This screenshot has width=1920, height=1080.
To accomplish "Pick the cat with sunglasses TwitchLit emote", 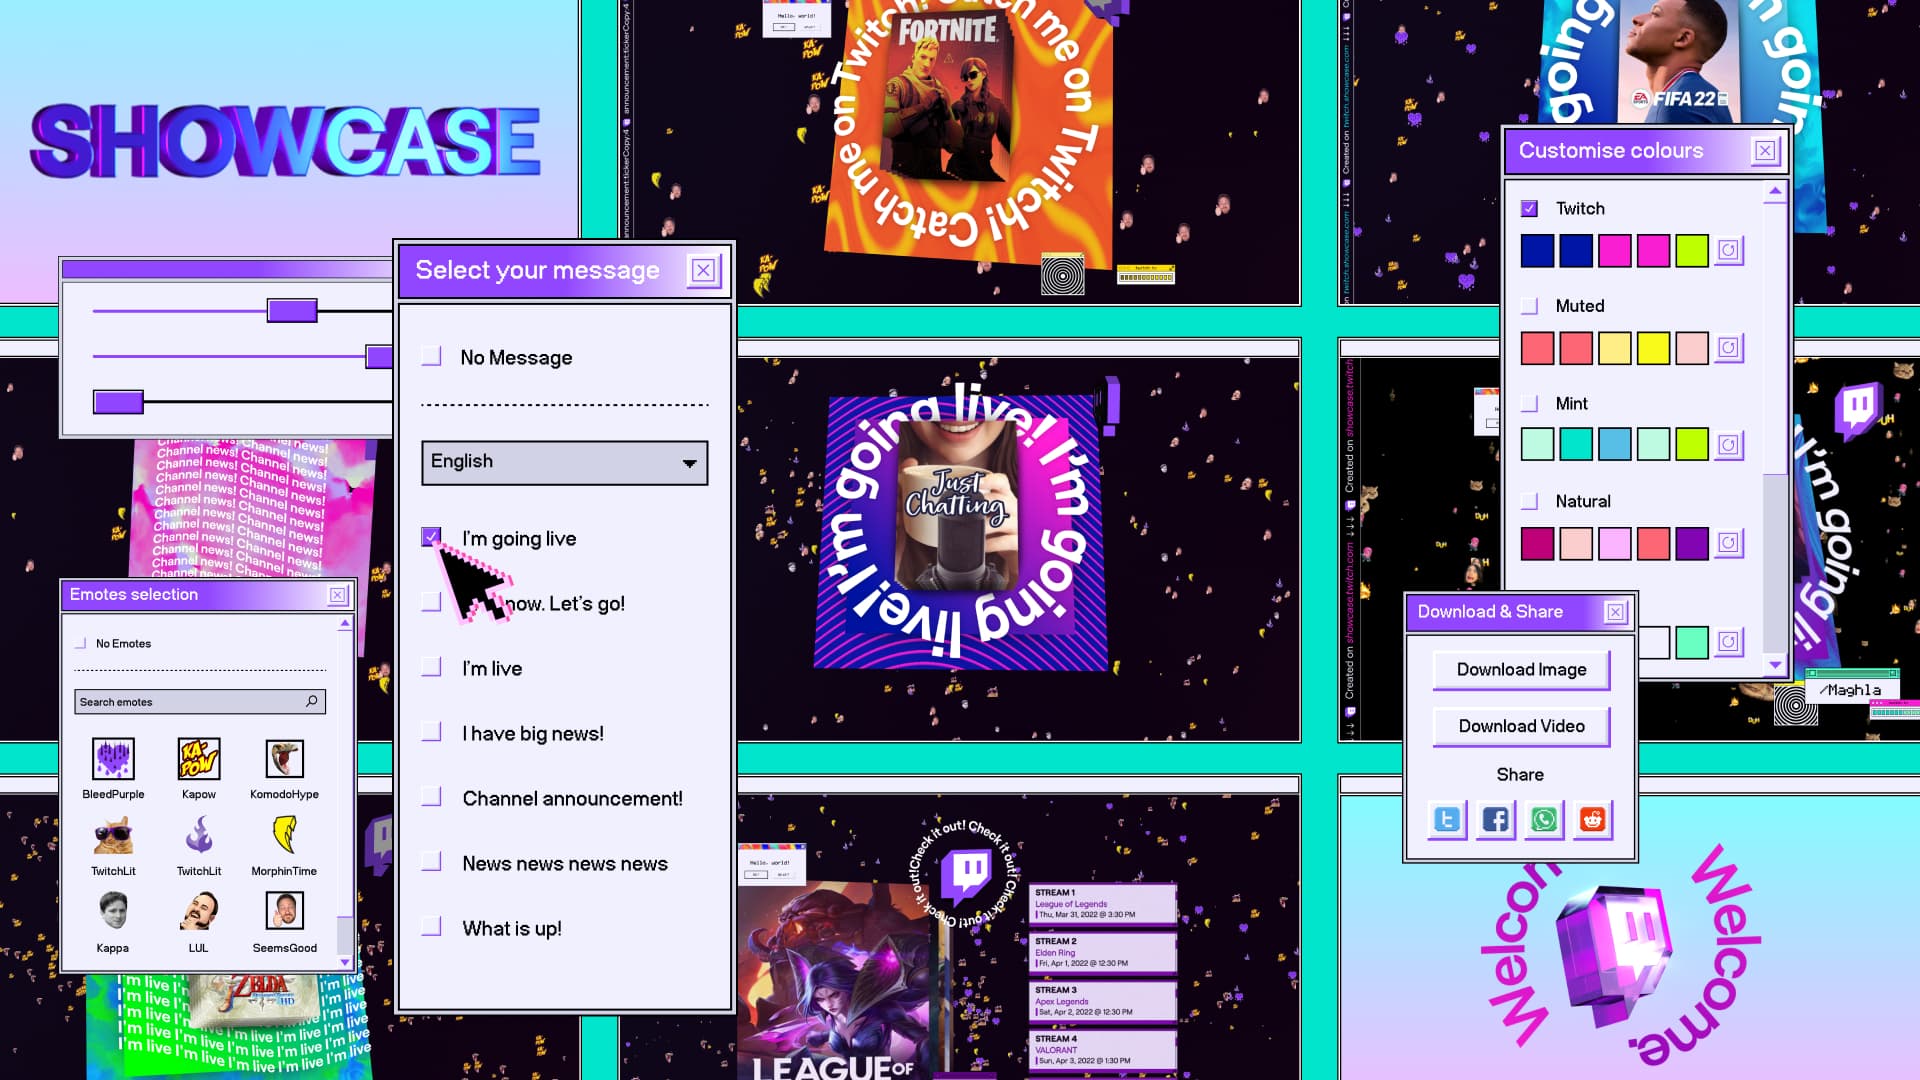I will [x=113, y=835].
